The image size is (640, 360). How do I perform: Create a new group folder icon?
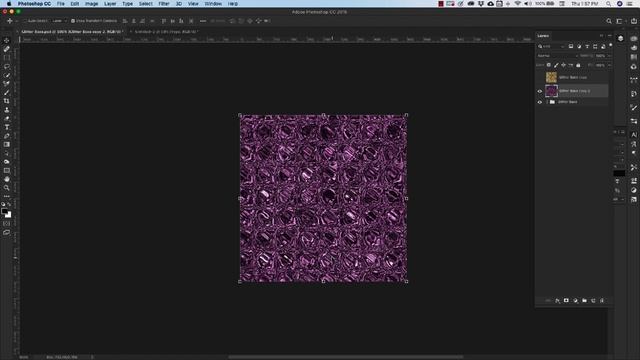tap(584, 301)
